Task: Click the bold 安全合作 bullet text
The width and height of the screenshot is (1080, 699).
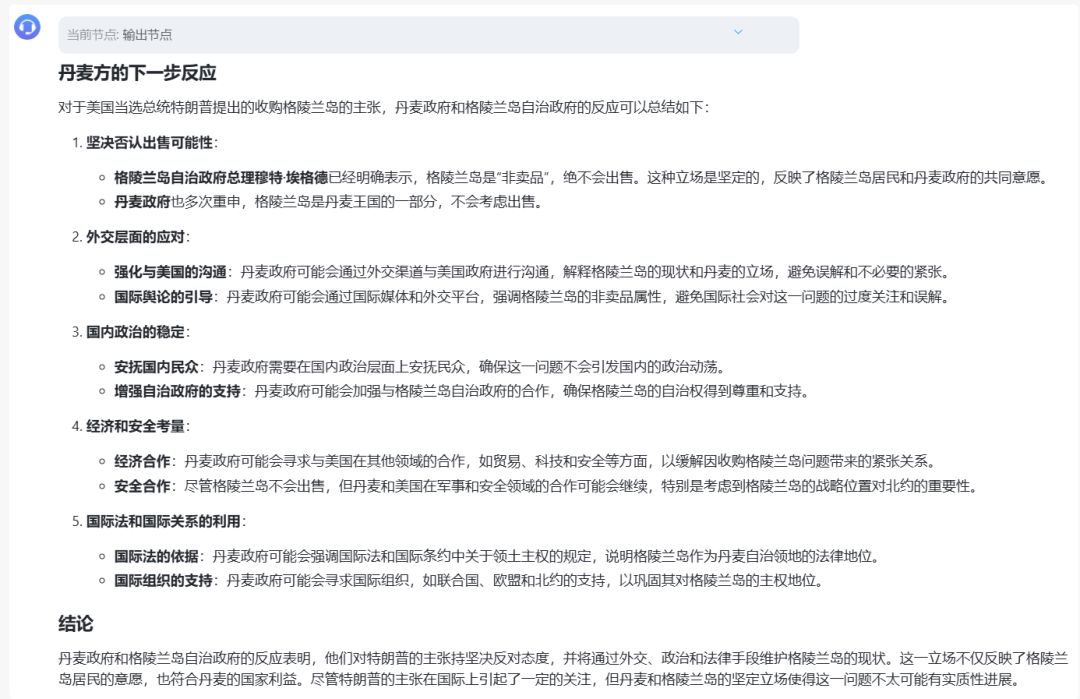Action: click(x=142, y=486)
